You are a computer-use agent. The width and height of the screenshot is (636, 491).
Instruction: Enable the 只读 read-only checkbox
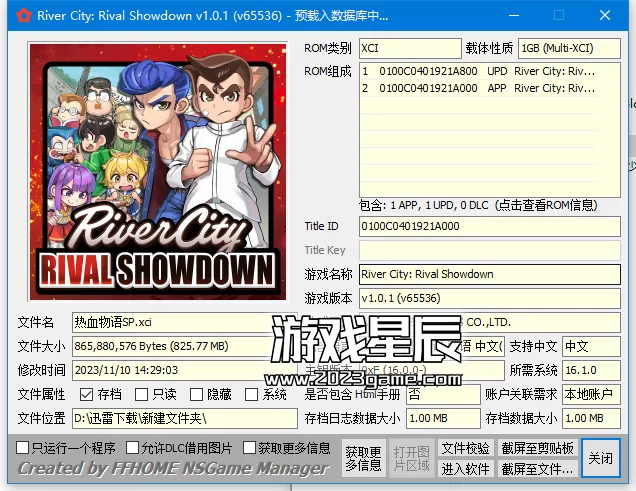coord(142,395)
